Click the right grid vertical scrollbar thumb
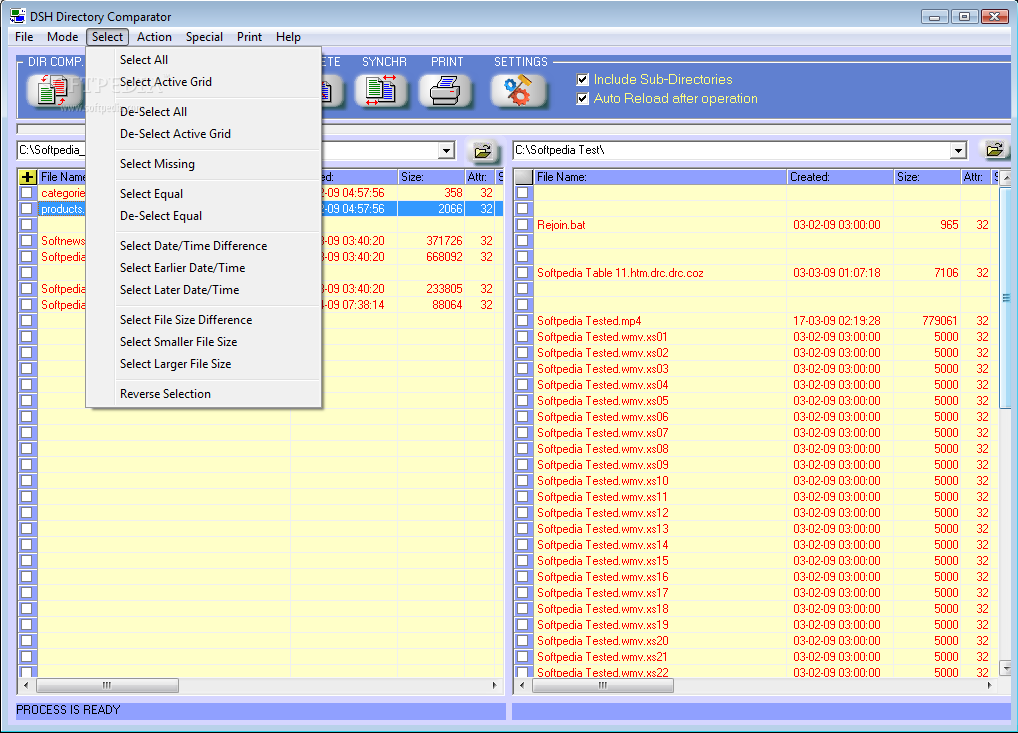Viewport: 1018px width, 733px height. 1006,298
